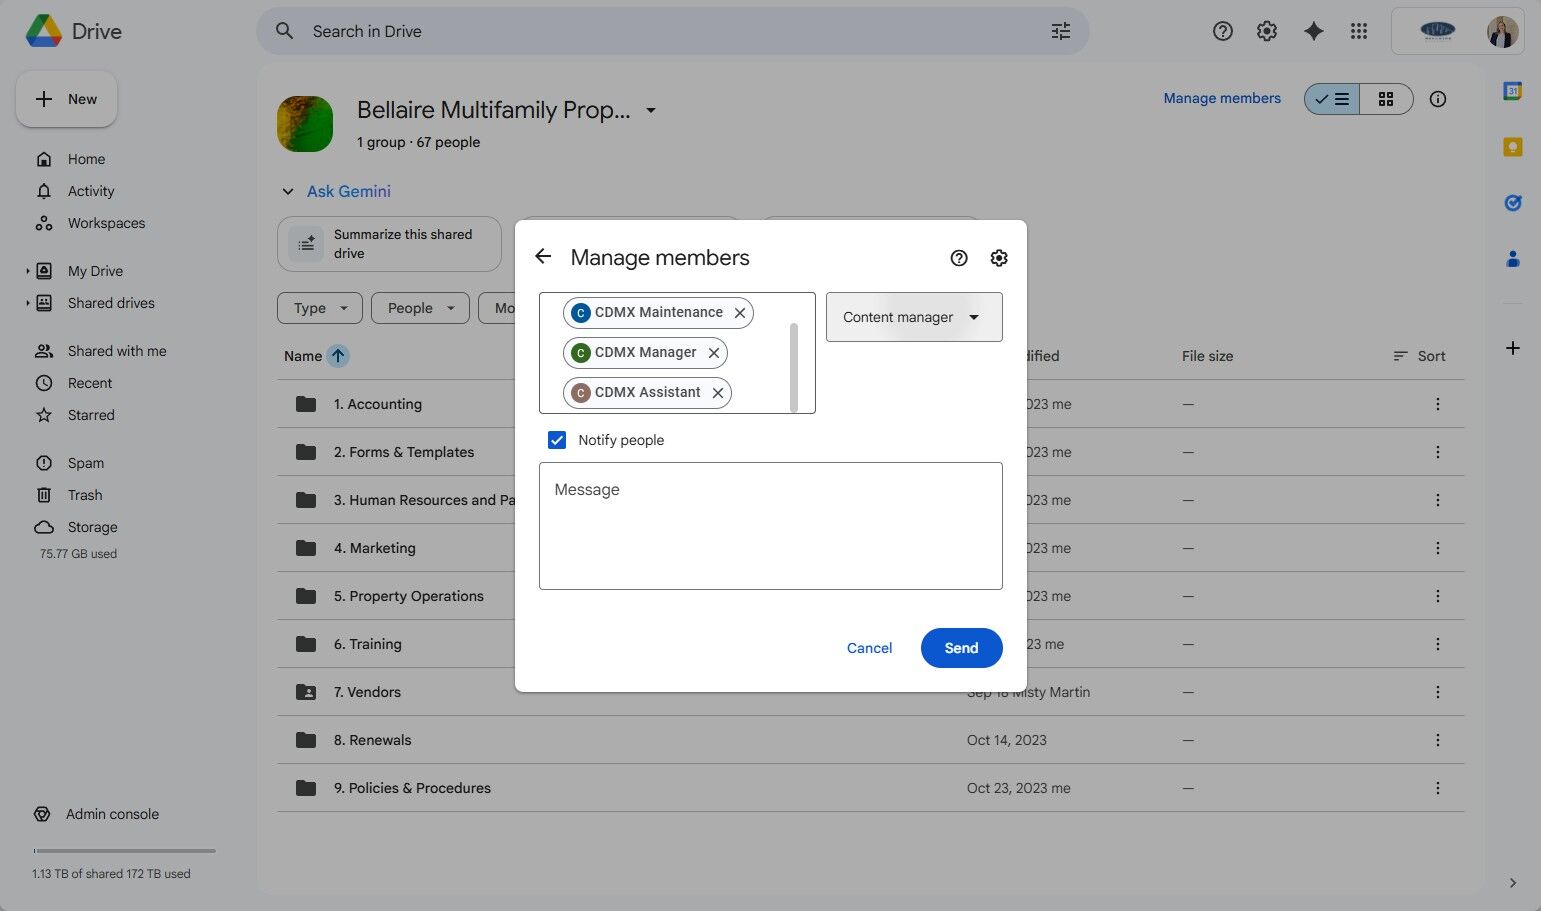This screenshot has height=911, width=1541.
Task: Switch to grid layout view
Action: coord(1385,99)
